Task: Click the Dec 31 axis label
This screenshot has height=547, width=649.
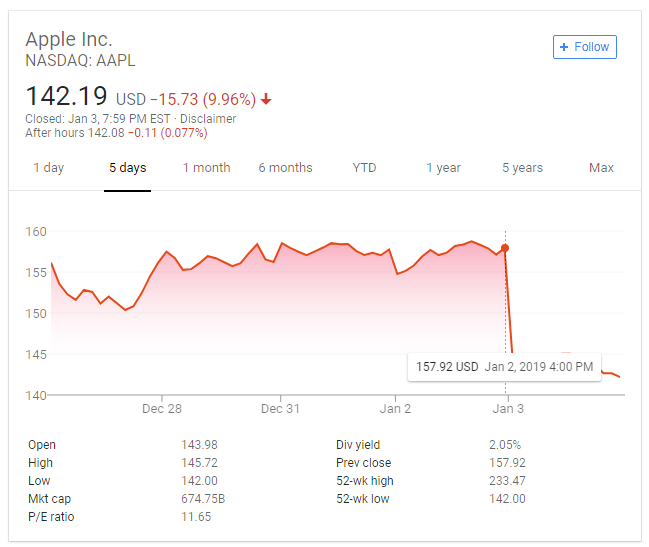Action: 280,408
